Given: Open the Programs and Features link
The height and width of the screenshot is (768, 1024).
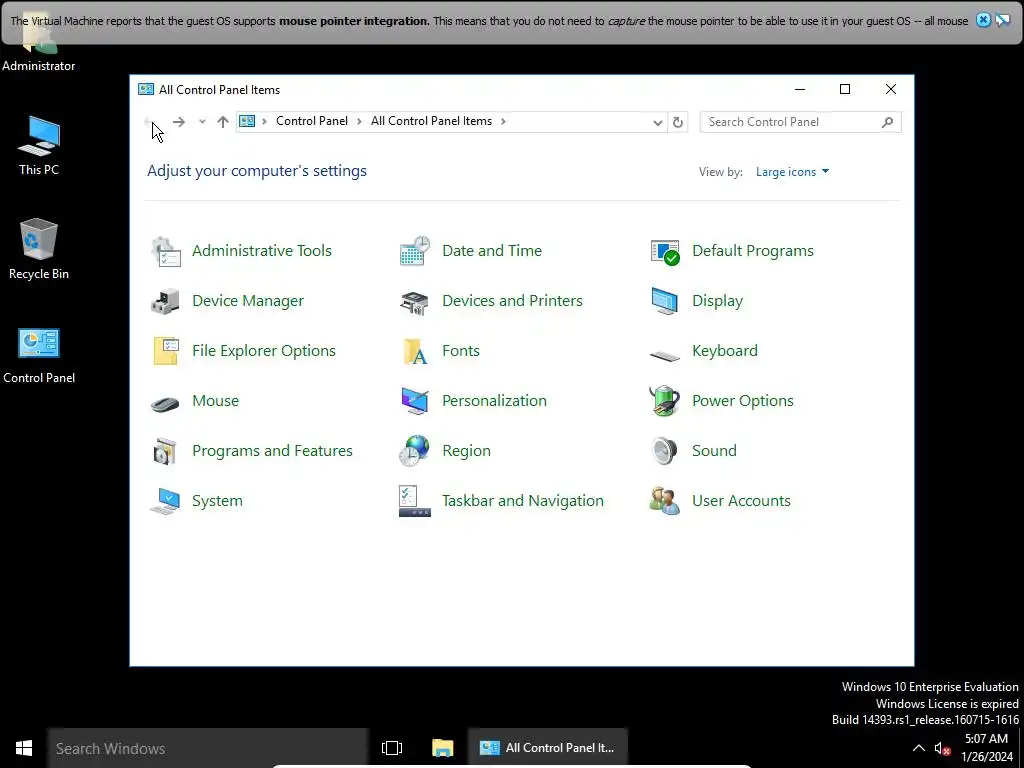Looking at the screenshot, I should pos(272,451).
